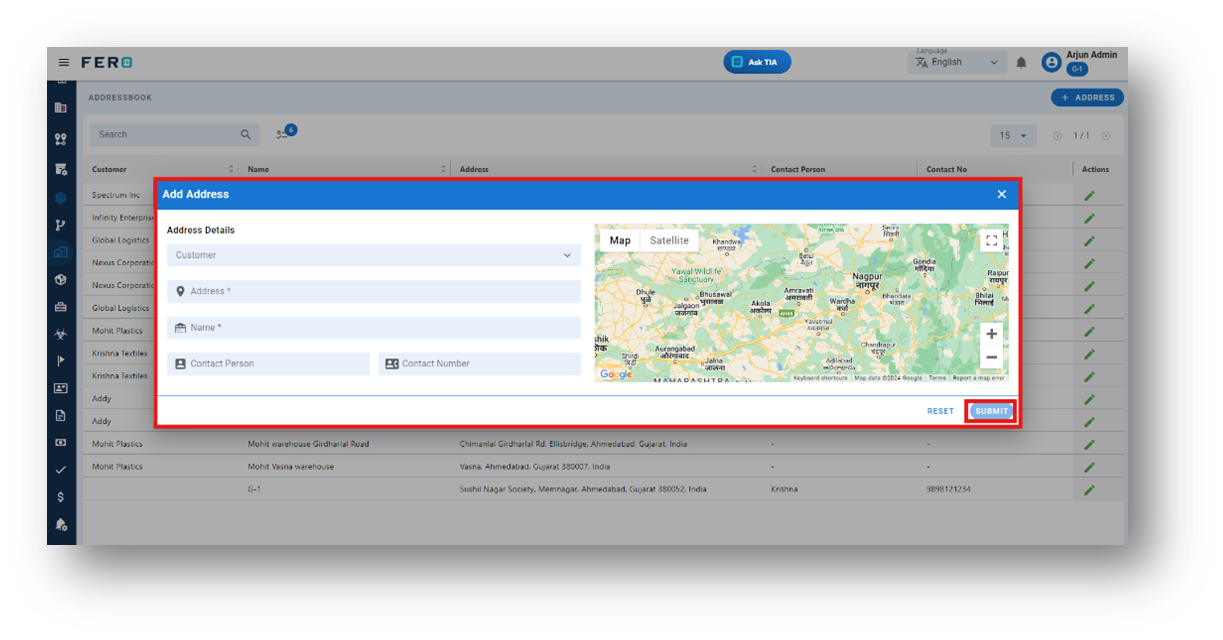Close the Add Address dialog

(x=1001, y=194)
